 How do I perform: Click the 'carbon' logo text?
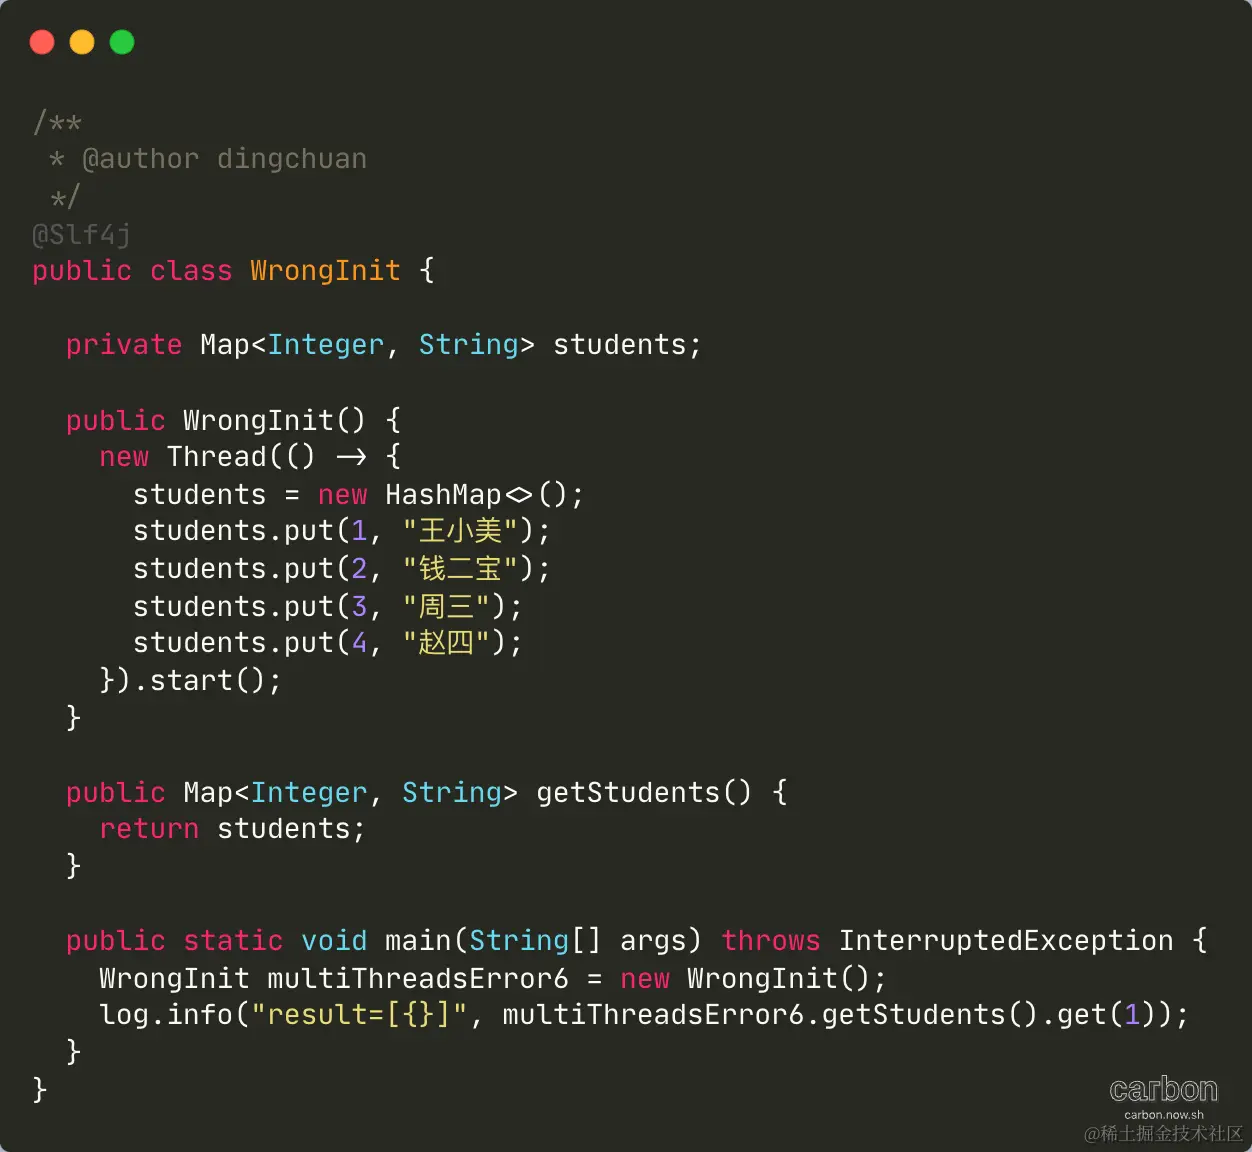(x=1164, y=1089)
